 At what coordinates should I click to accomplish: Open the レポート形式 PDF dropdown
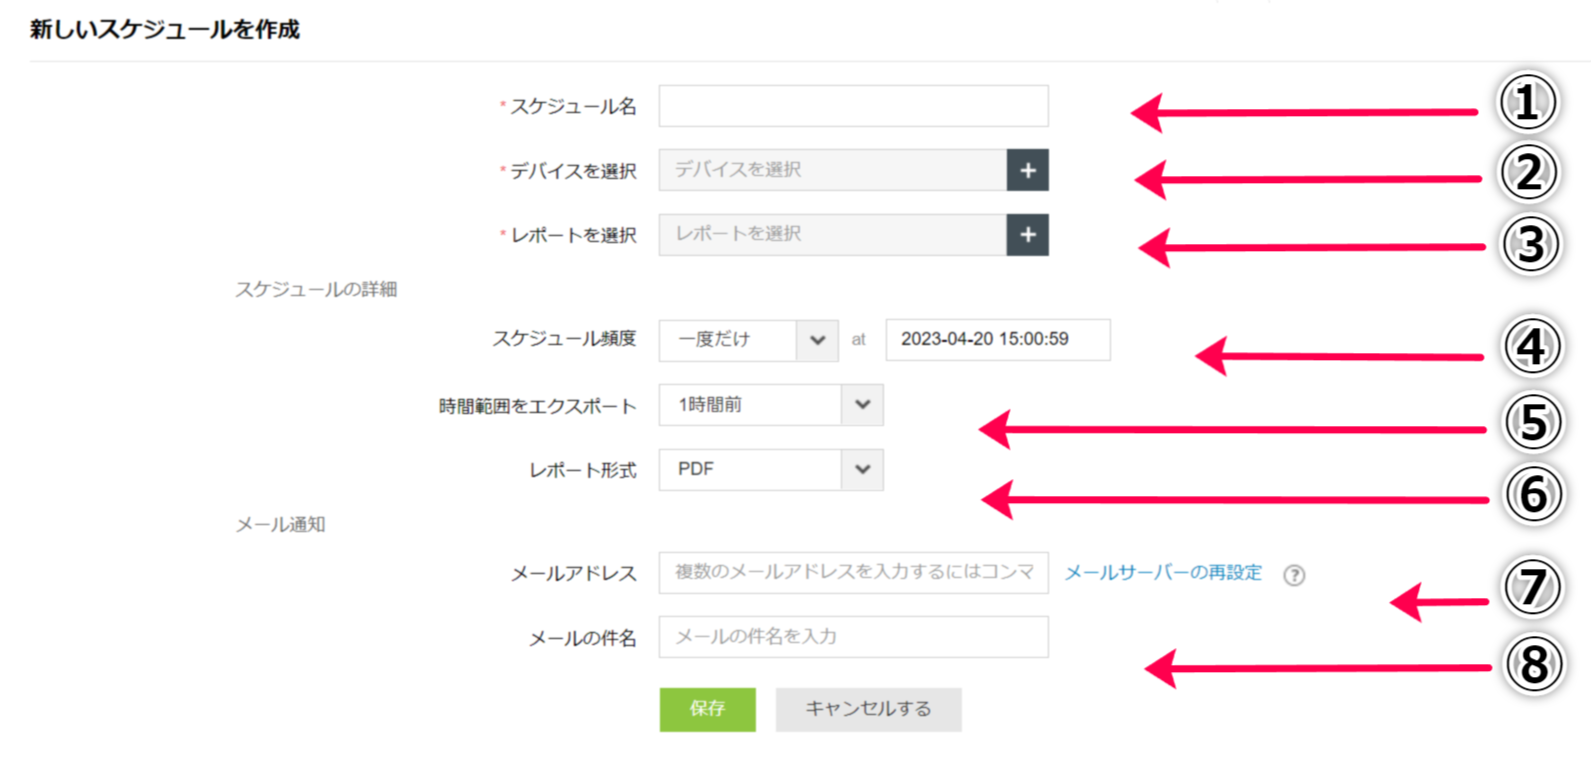point(770,470)
